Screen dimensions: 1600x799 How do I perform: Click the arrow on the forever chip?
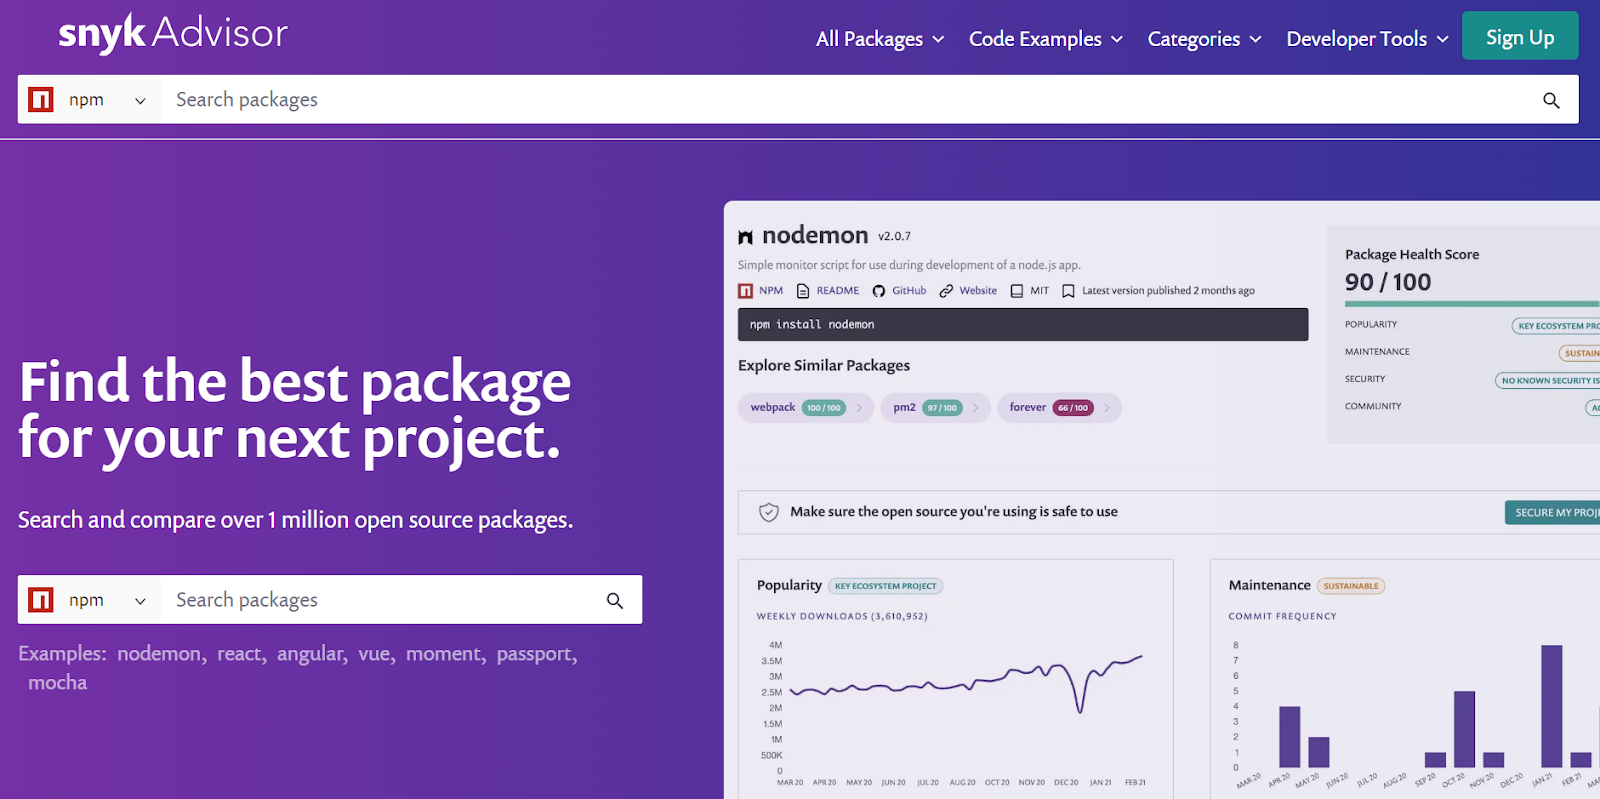coord(1106,408)
